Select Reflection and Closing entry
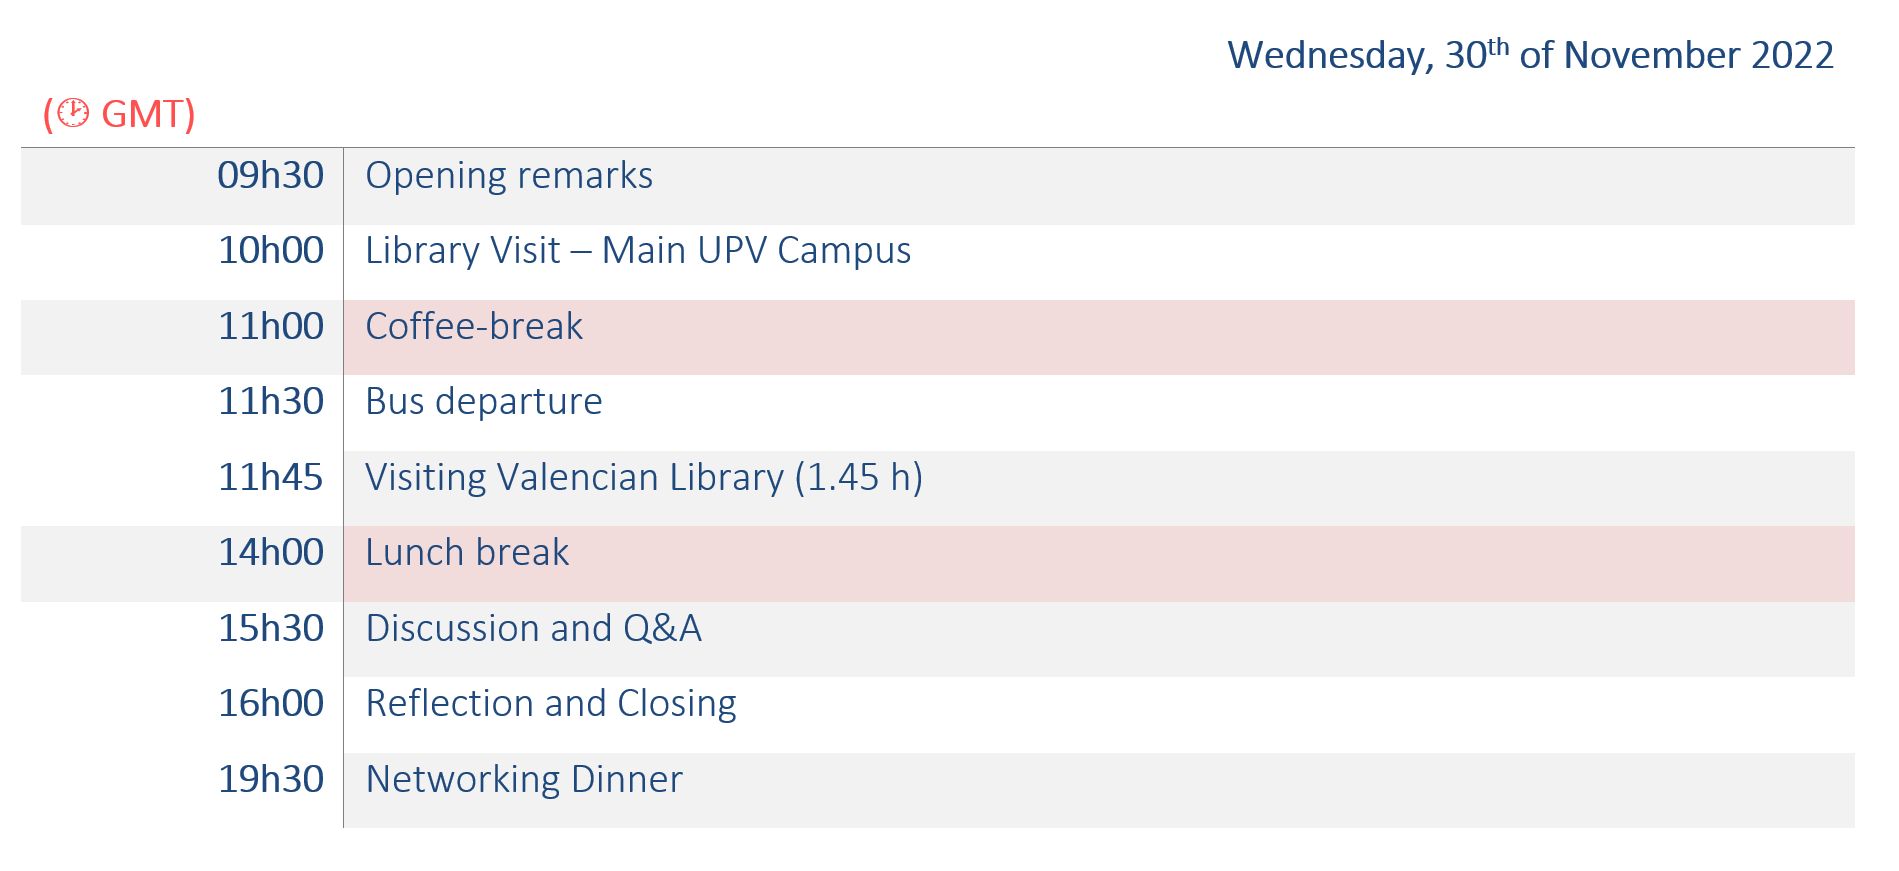Image resolution: width=1899 pixels, height=871 pixels. (551, 704)
